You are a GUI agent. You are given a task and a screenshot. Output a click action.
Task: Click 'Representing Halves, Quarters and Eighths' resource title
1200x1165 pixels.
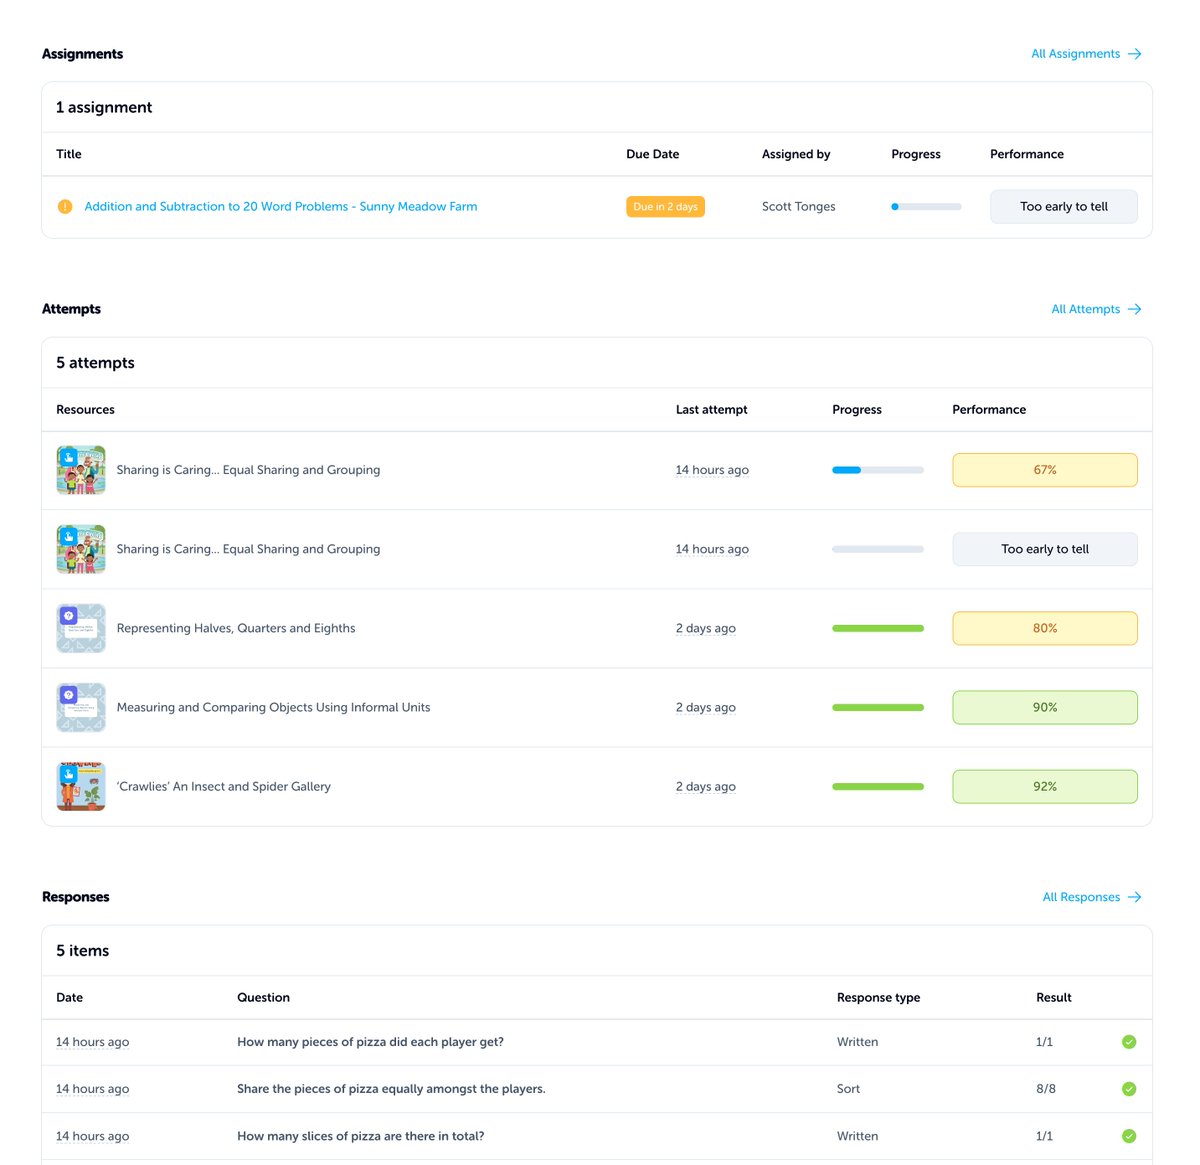[x=236, y=628]
